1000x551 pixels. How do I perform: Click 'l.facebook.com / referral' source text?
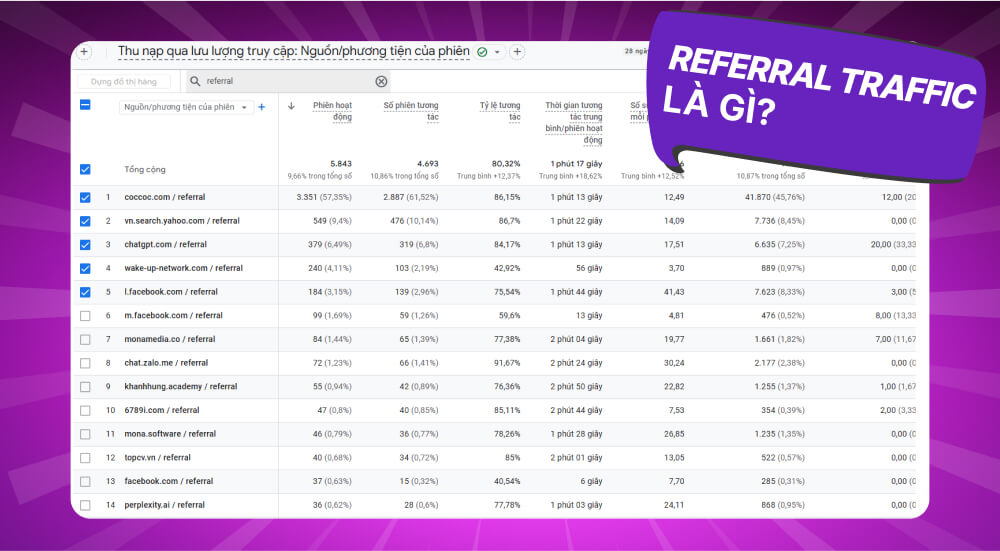click(171, 292)
